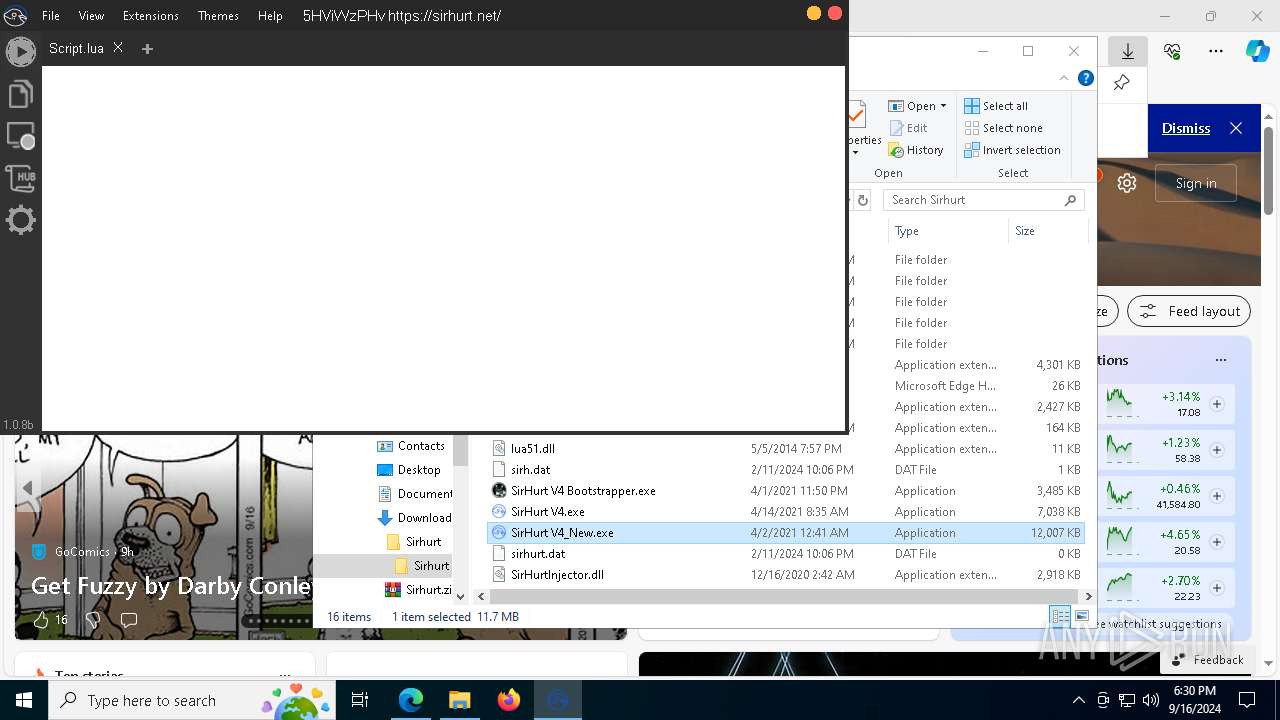
Task: Click Select none in Explorer ribbon
Action: click(1003, 128)
